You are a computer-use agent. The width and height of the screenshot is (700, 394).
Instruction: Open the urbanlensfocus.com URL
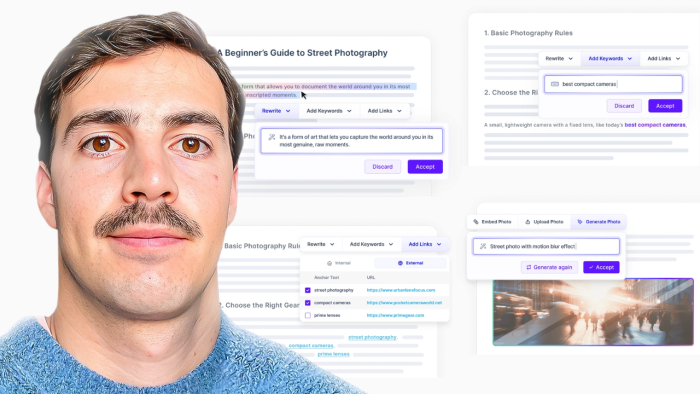tap(401, 290)
